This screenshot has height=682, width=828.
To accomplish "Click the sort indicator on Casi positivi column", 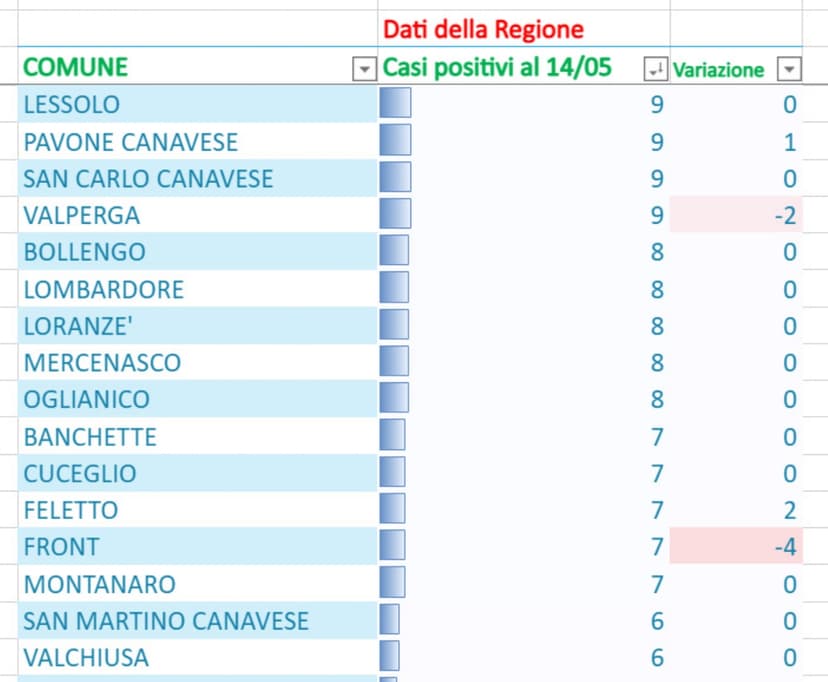I will pyautogui.click(x=655, y=68).
